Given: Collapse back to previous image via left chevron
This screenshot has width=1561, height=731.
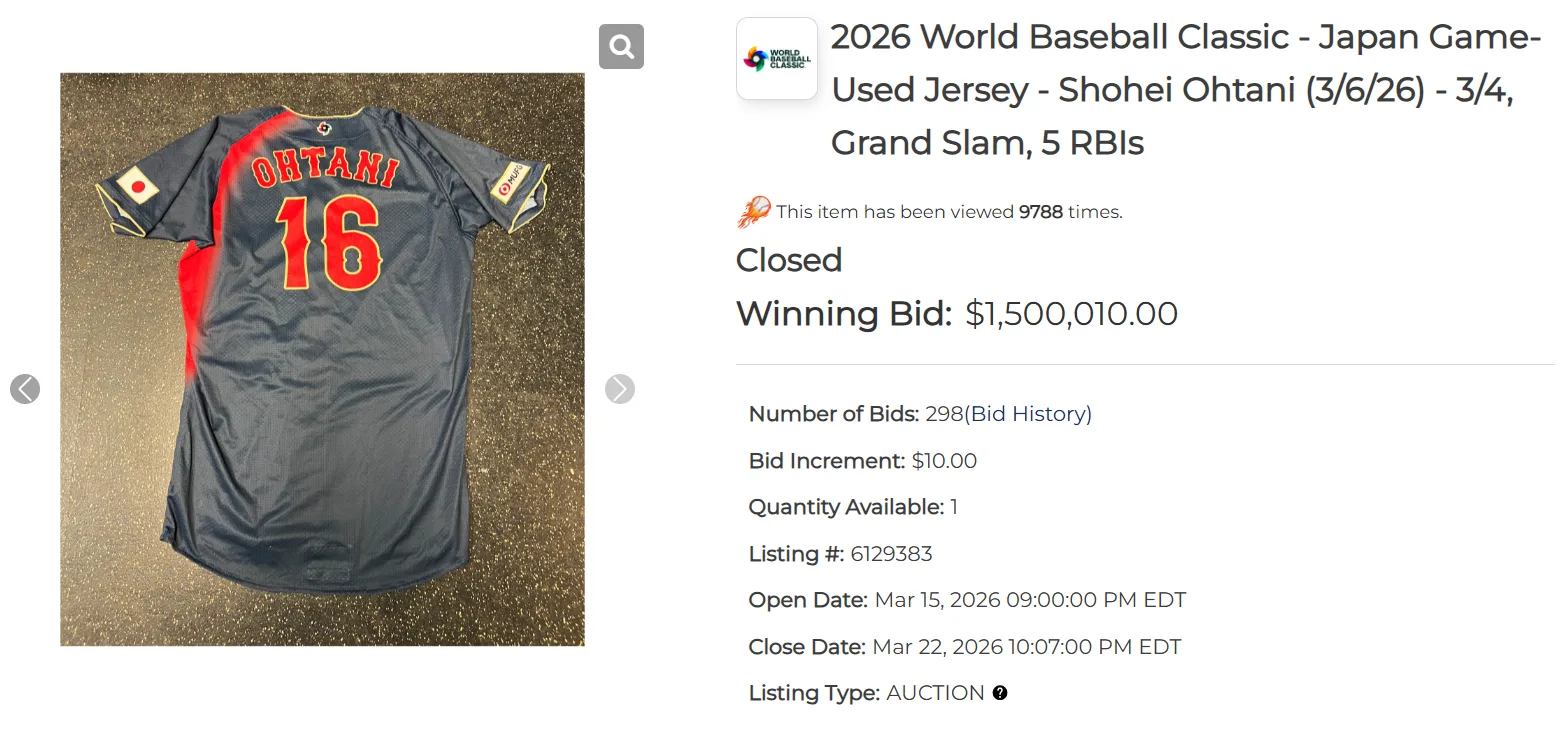Looking at the screenshot, I should 24,389.
